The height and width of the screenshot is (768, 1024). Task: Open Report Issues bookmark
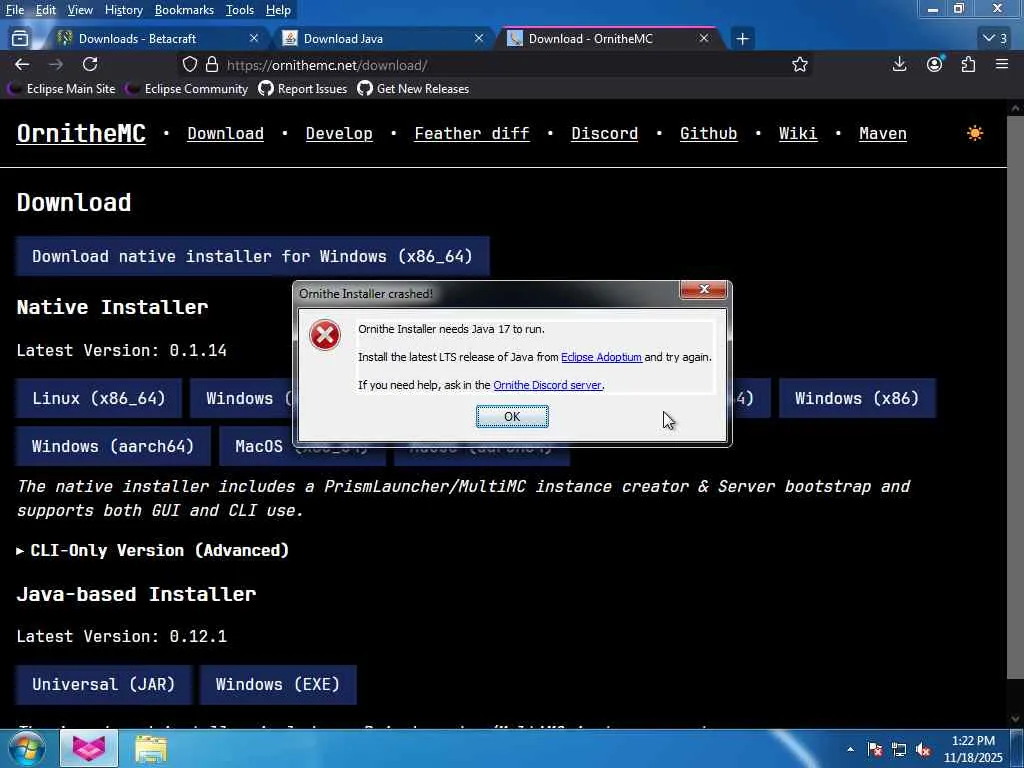point(303,89)
